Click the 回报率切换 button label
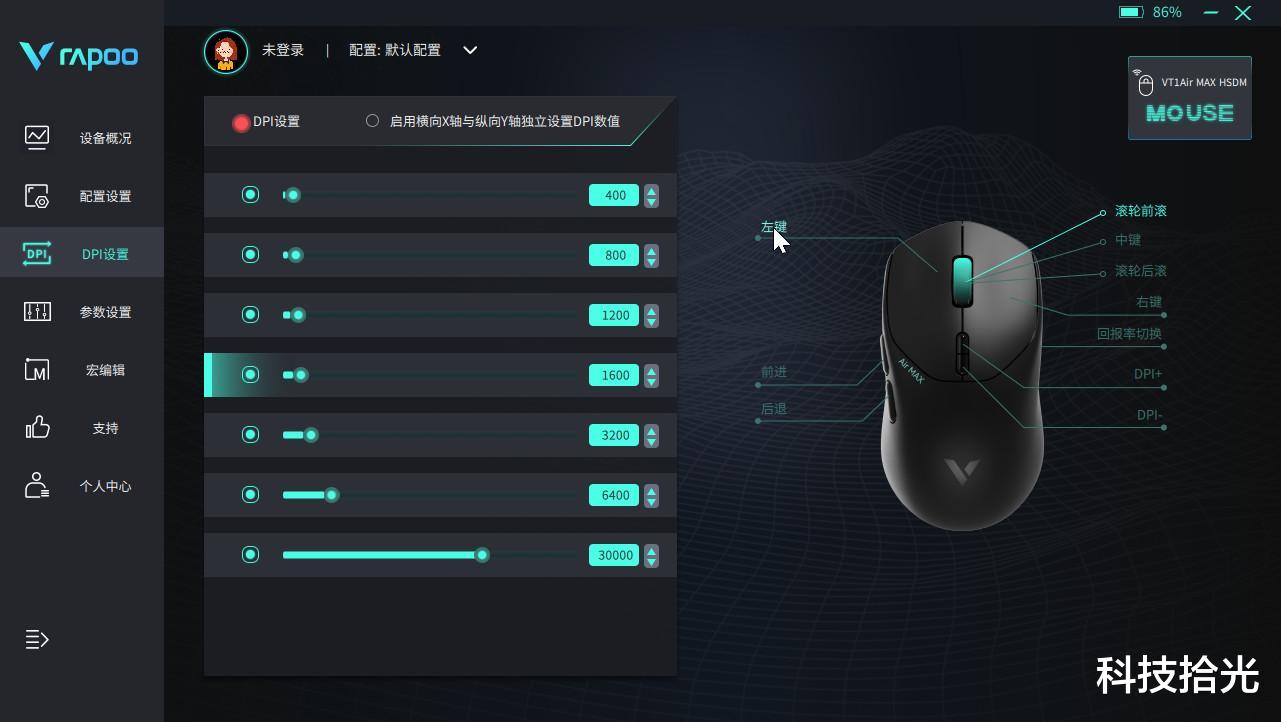This screenshot has width=1281, height=722. 1129,334
